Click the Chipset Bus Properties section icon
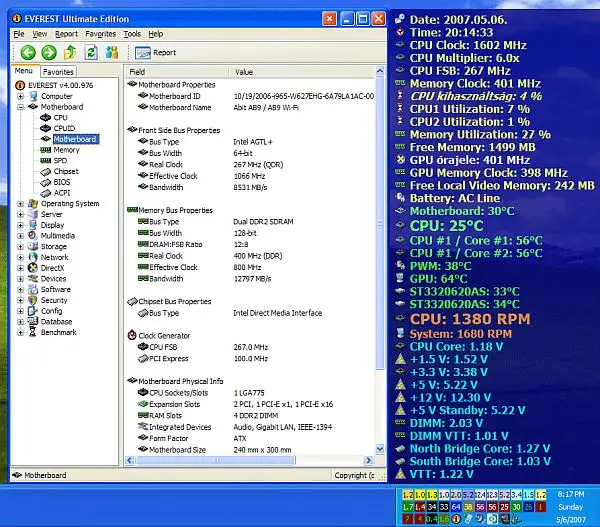600x527 pixels. [x=132, y=302]
